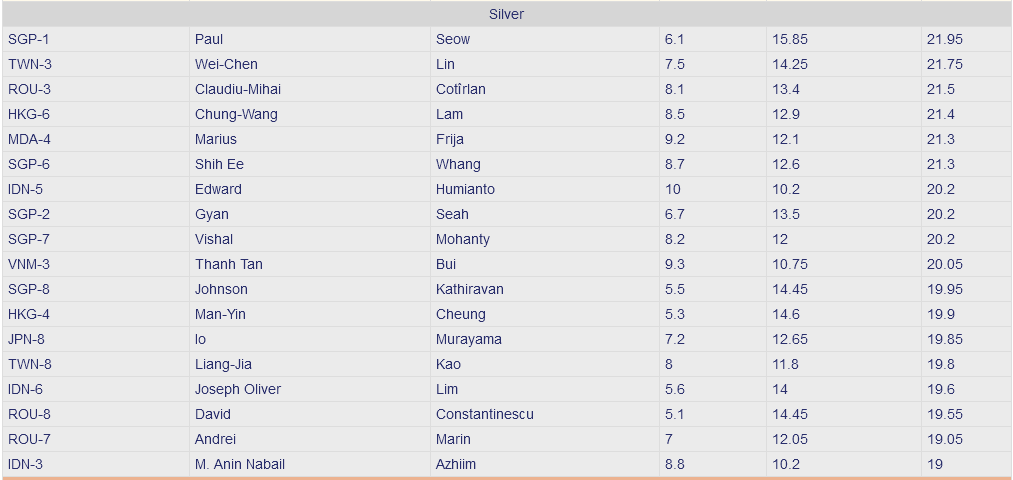
Task: Select the SGP-1 code cell
Action: click(x=96, y=39)
